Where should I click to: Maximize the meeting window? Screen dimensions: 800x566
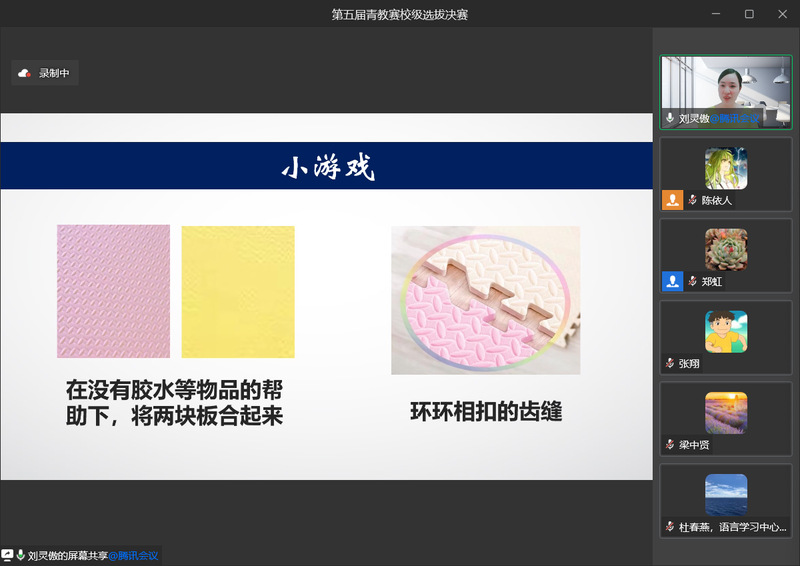coord(749,14)
